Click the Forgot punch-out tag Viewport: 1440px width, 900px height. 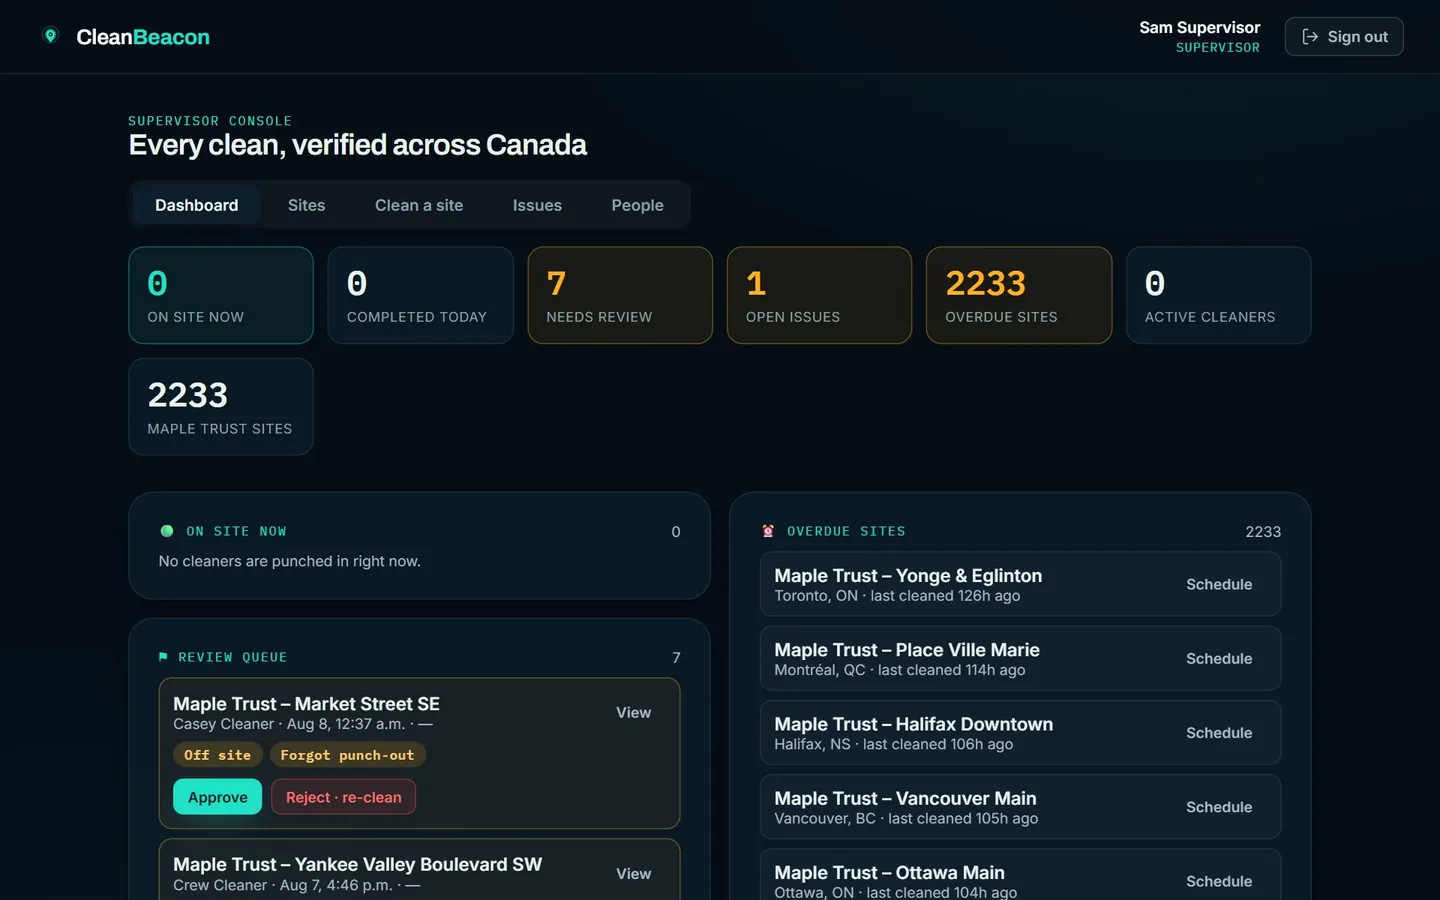(347, 755)
